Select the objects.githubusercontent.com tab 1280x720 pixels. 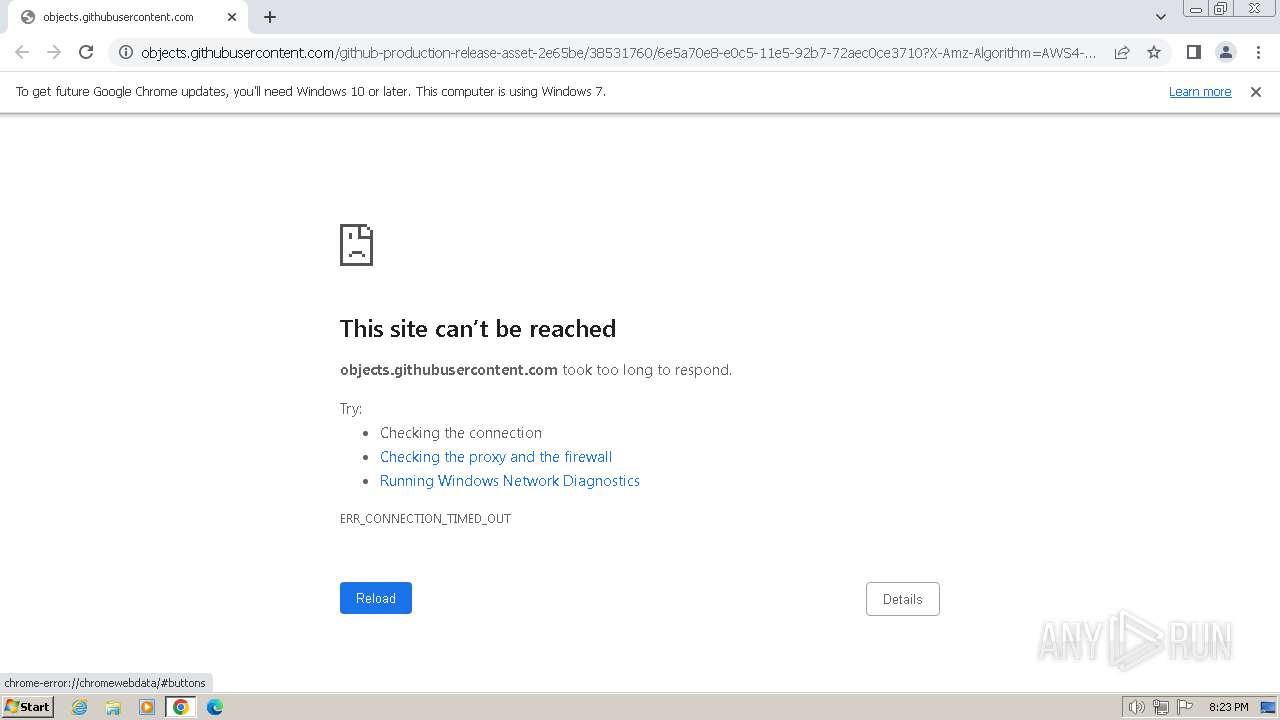(x=128, y=17)
